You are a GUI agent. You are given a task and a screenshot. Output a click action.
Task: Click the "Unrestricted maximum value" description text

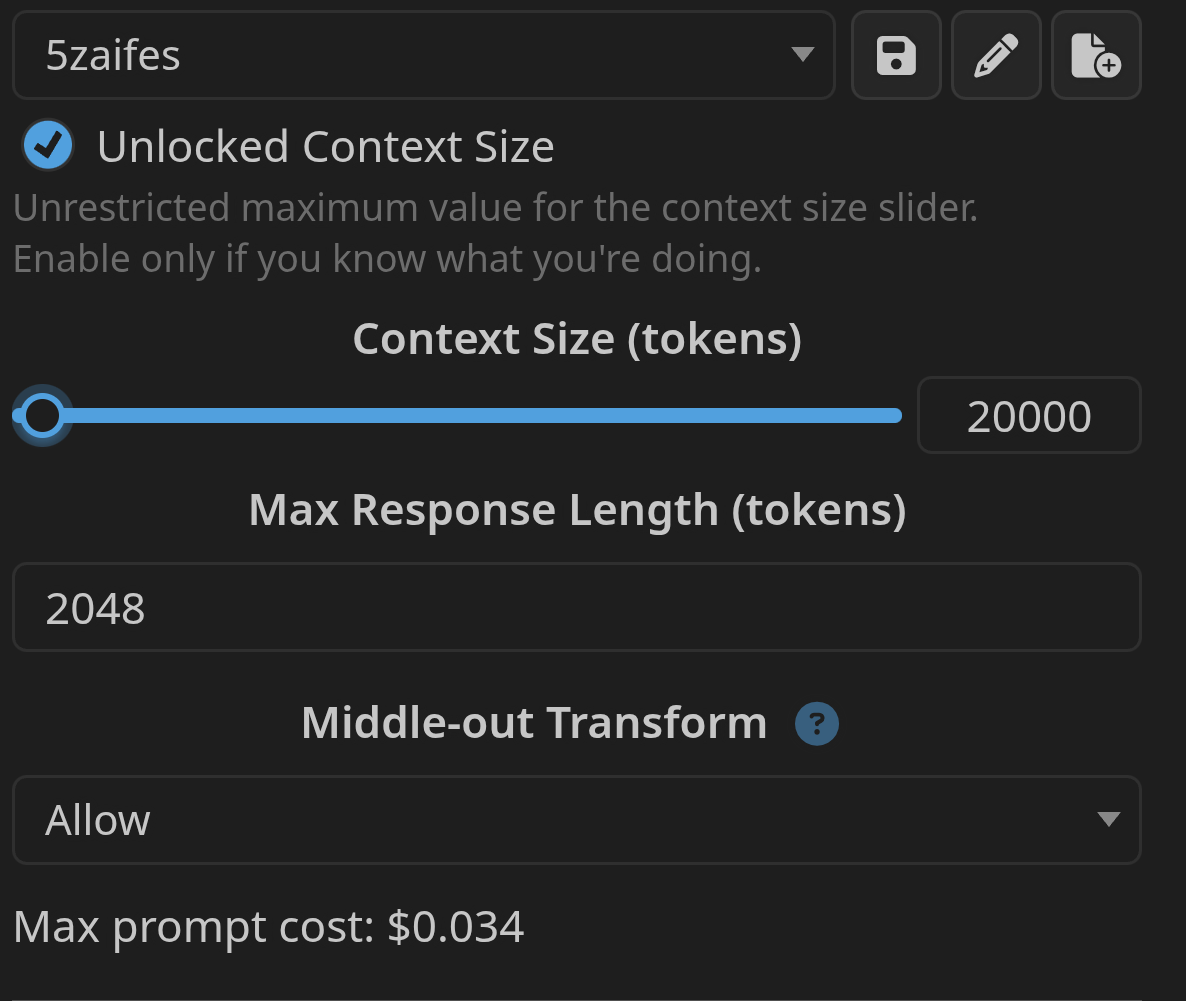tap(495, 208)
